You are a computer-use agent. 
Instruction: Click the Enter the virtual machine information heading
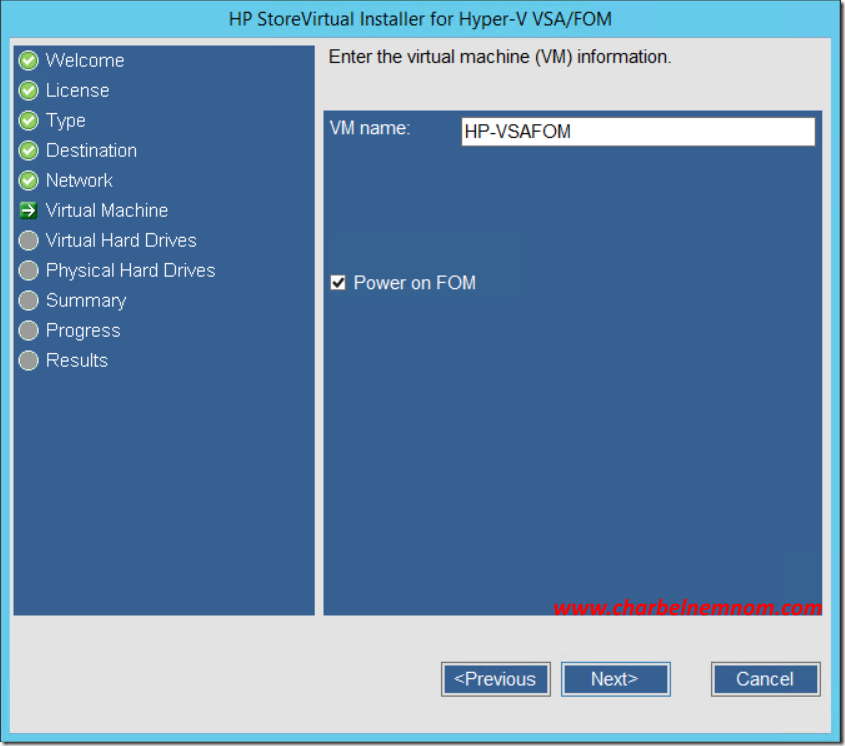[x=500, y=57]
